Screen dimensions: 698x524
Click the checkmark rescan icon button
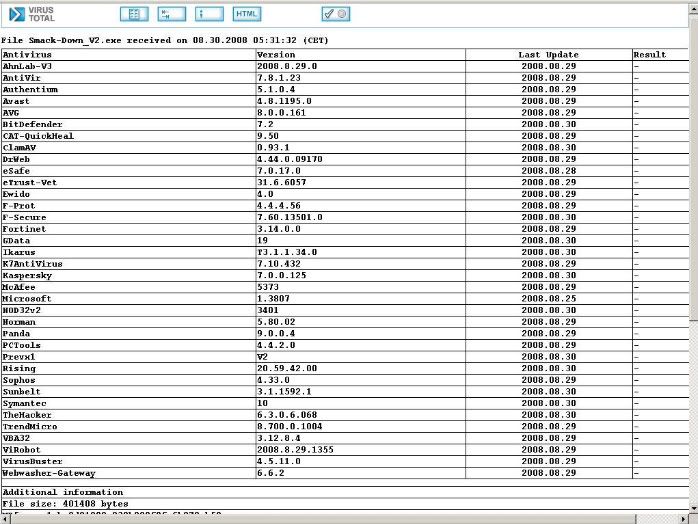point(336,14)
